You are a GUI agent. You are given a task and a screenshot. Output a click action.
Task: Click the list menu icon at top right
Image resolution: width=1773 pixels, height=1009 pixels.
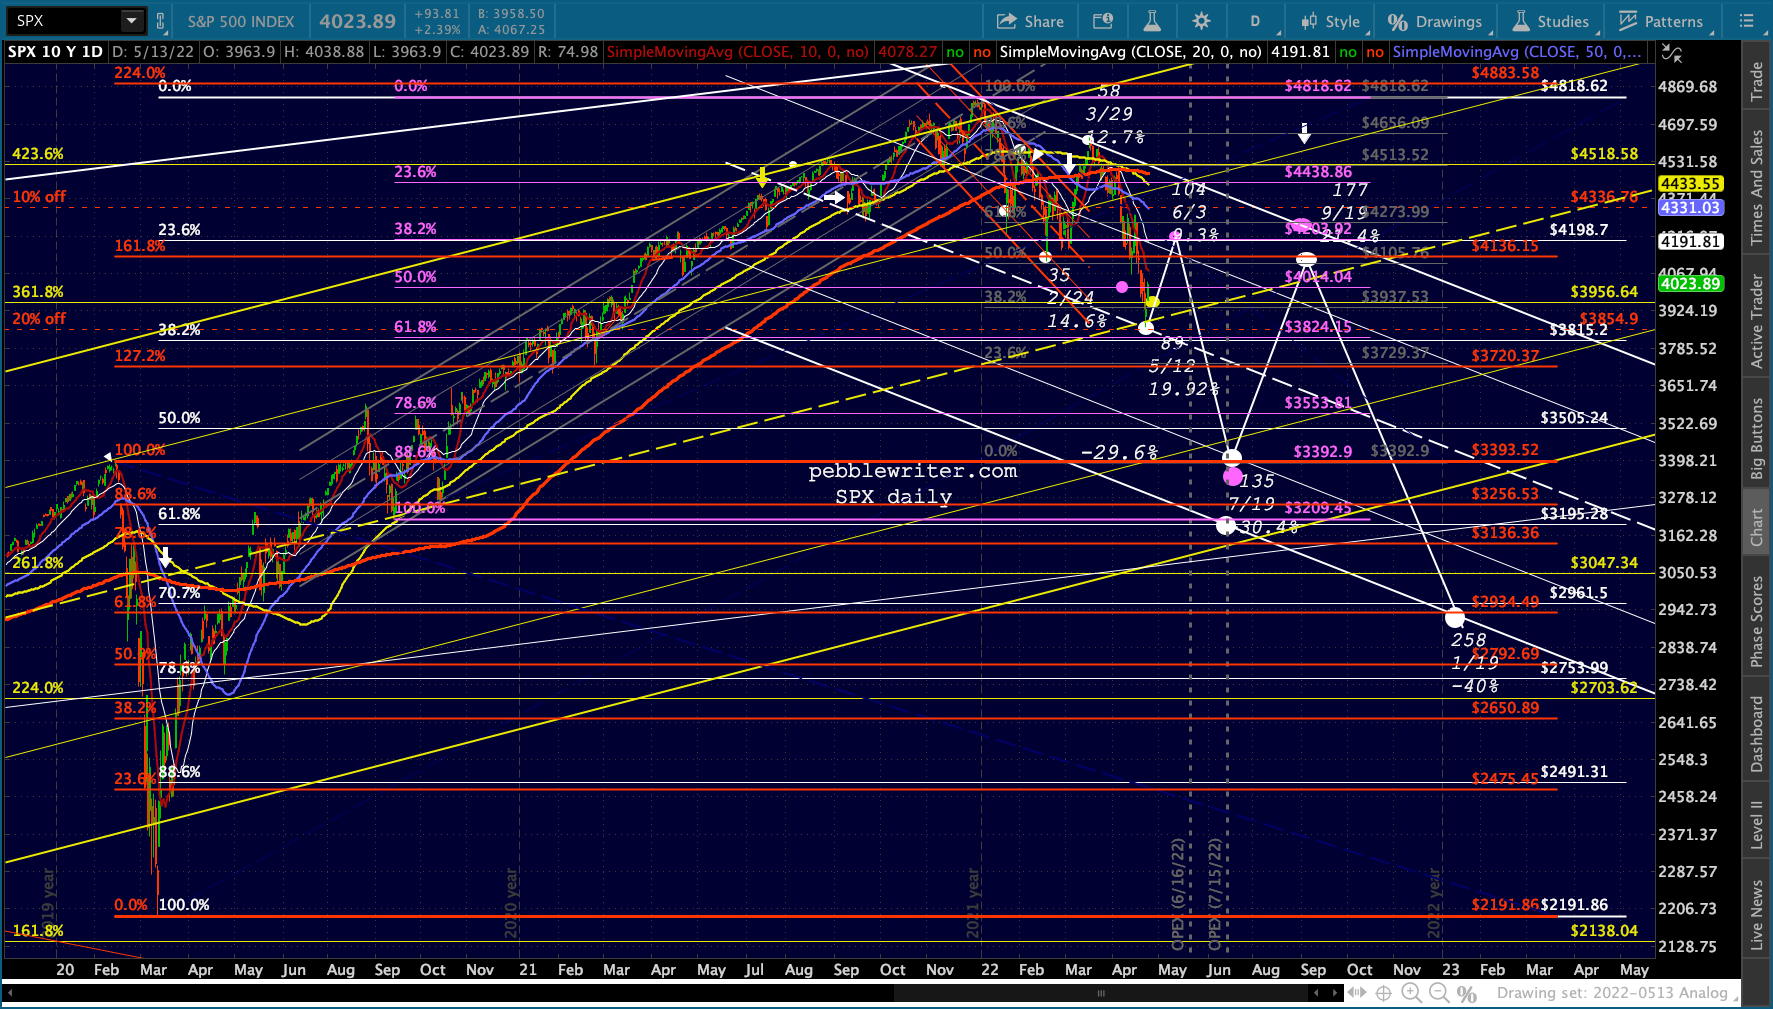pyautogui.click(x=1746, y=21)
